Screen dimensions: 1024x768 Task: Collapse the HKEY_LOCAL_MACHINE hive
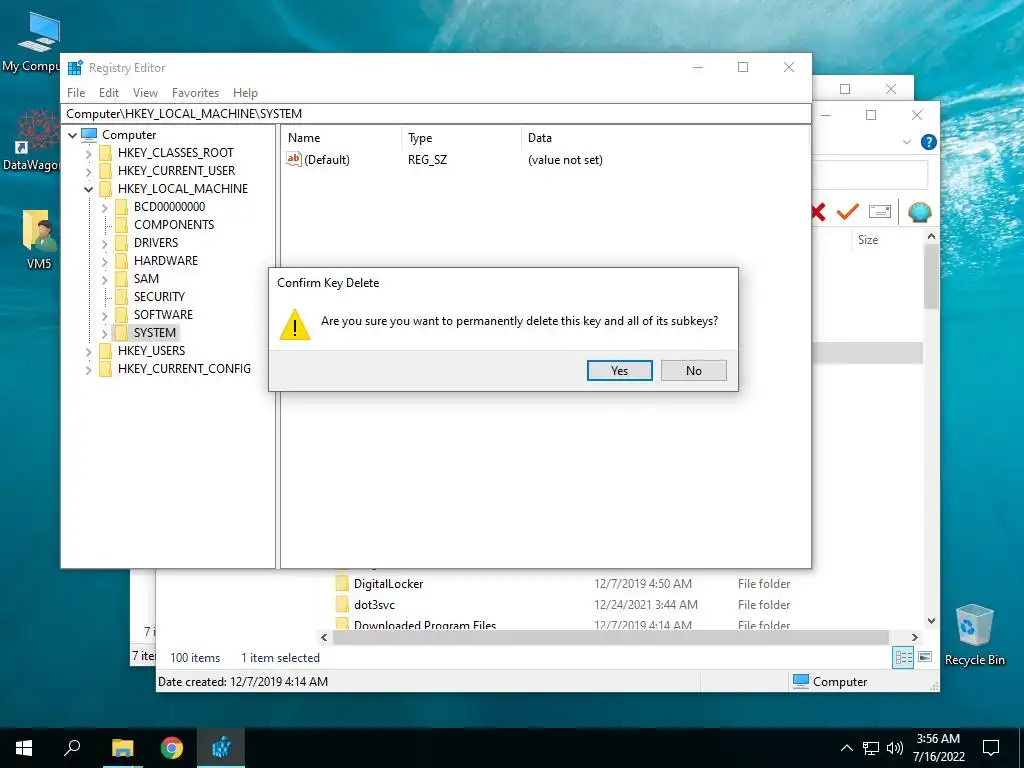click(89, 189)
